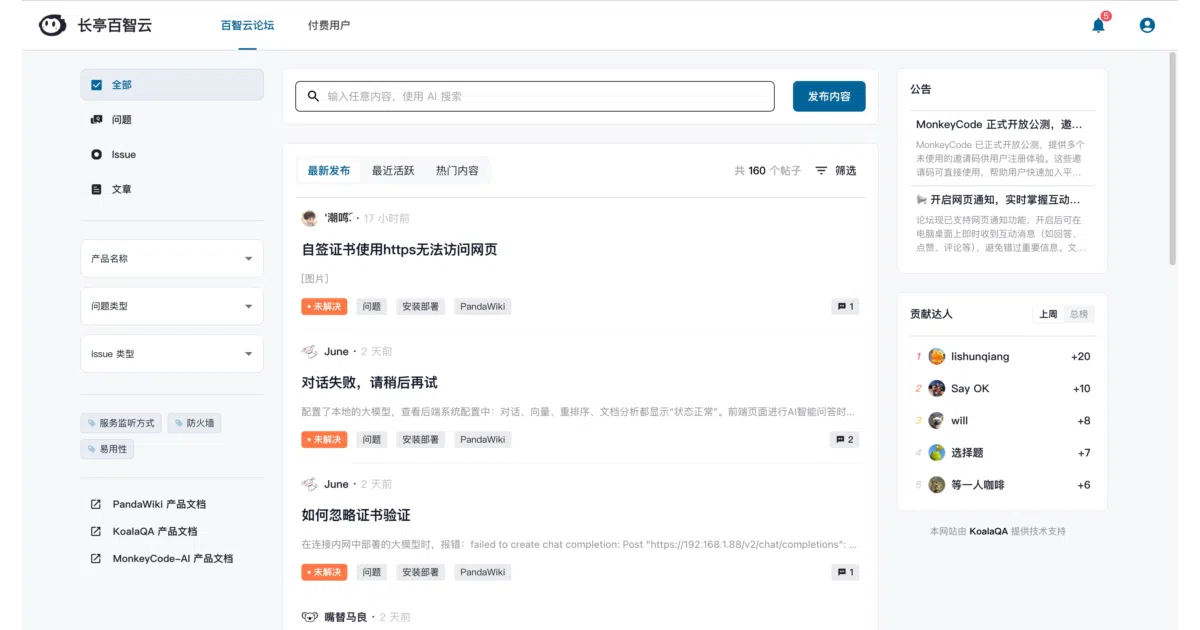Screen dimensions: 1200x630
Task: Expand the 问题类型 dropdown
Action: point(172,306)
